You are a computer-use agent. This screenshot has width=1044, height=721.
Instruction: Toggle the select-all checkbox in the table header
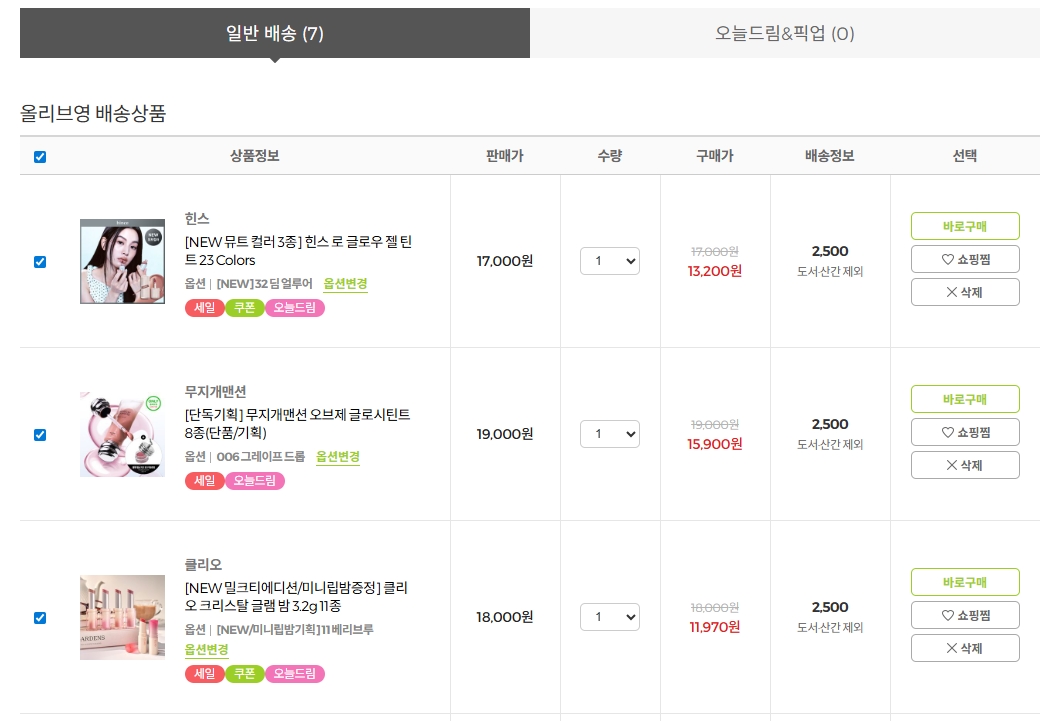(40, 157)
